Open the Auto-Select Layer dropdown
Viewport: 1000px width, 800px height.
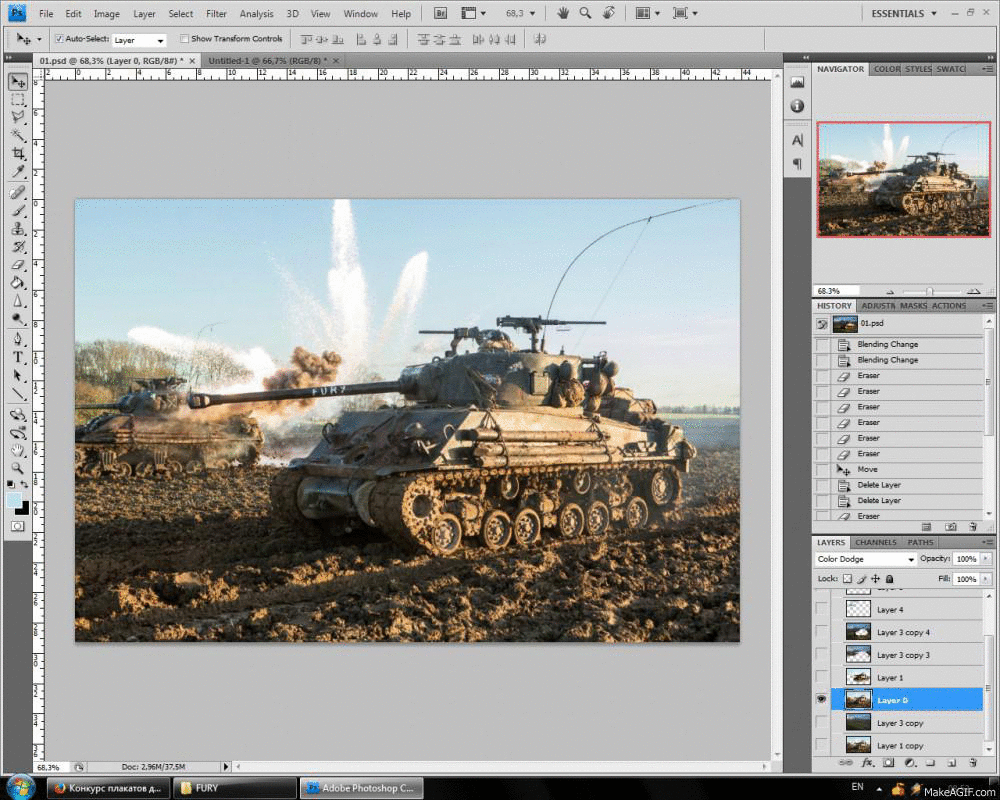tap(139, 40)
